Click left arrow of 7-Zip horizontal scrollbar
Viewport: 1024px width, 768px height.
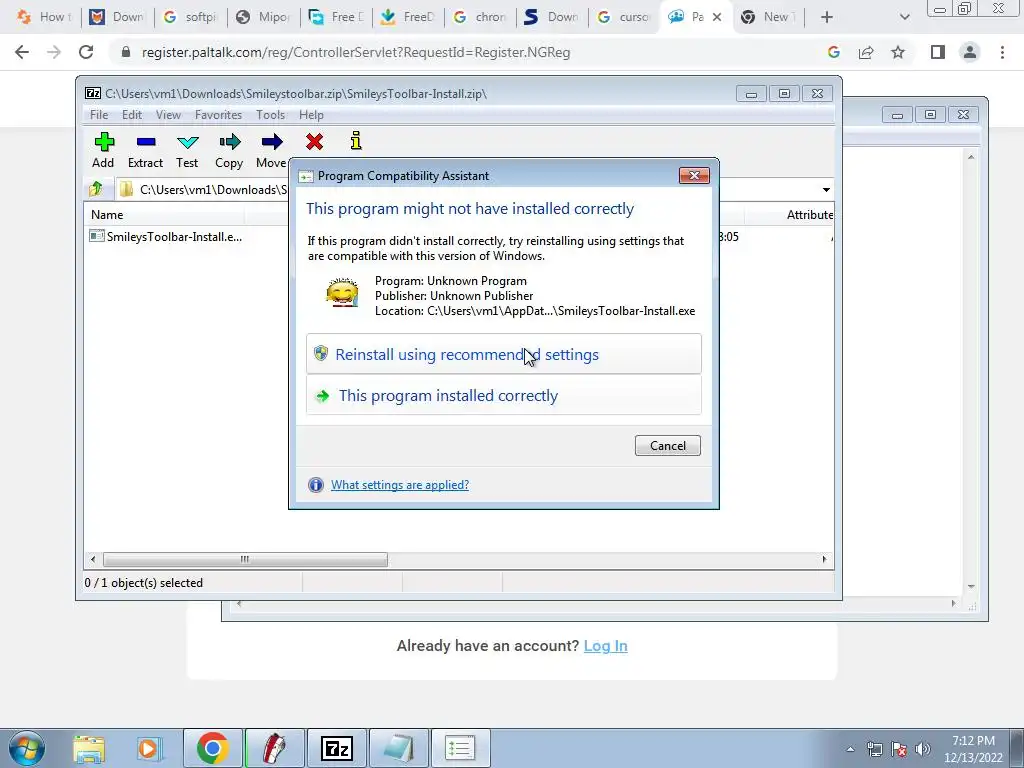(x=93, y=559)
